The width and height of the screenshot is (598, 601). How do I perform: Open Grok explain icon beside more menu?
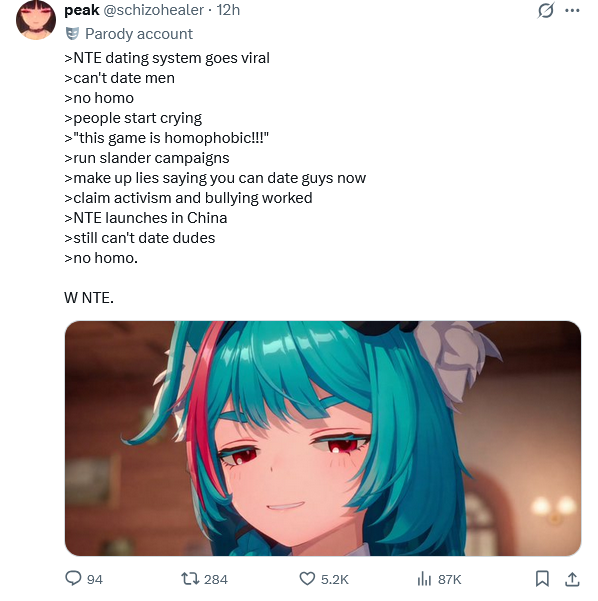[x=545, y=10]
